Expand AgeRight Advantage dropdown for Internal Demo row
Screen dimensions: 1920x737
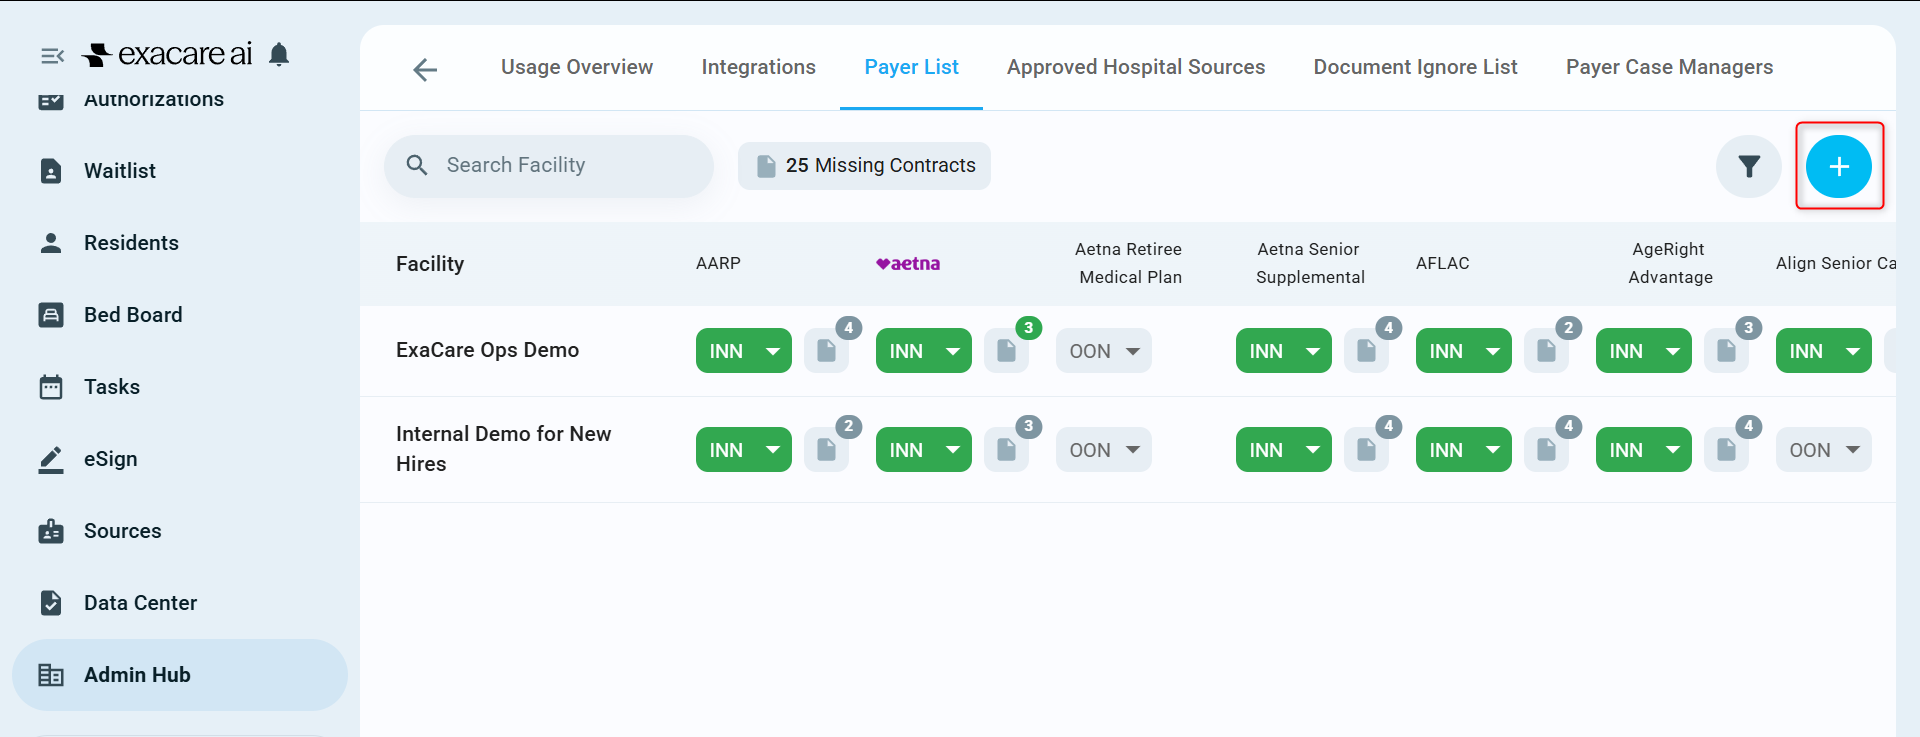tap(1644, 450)
